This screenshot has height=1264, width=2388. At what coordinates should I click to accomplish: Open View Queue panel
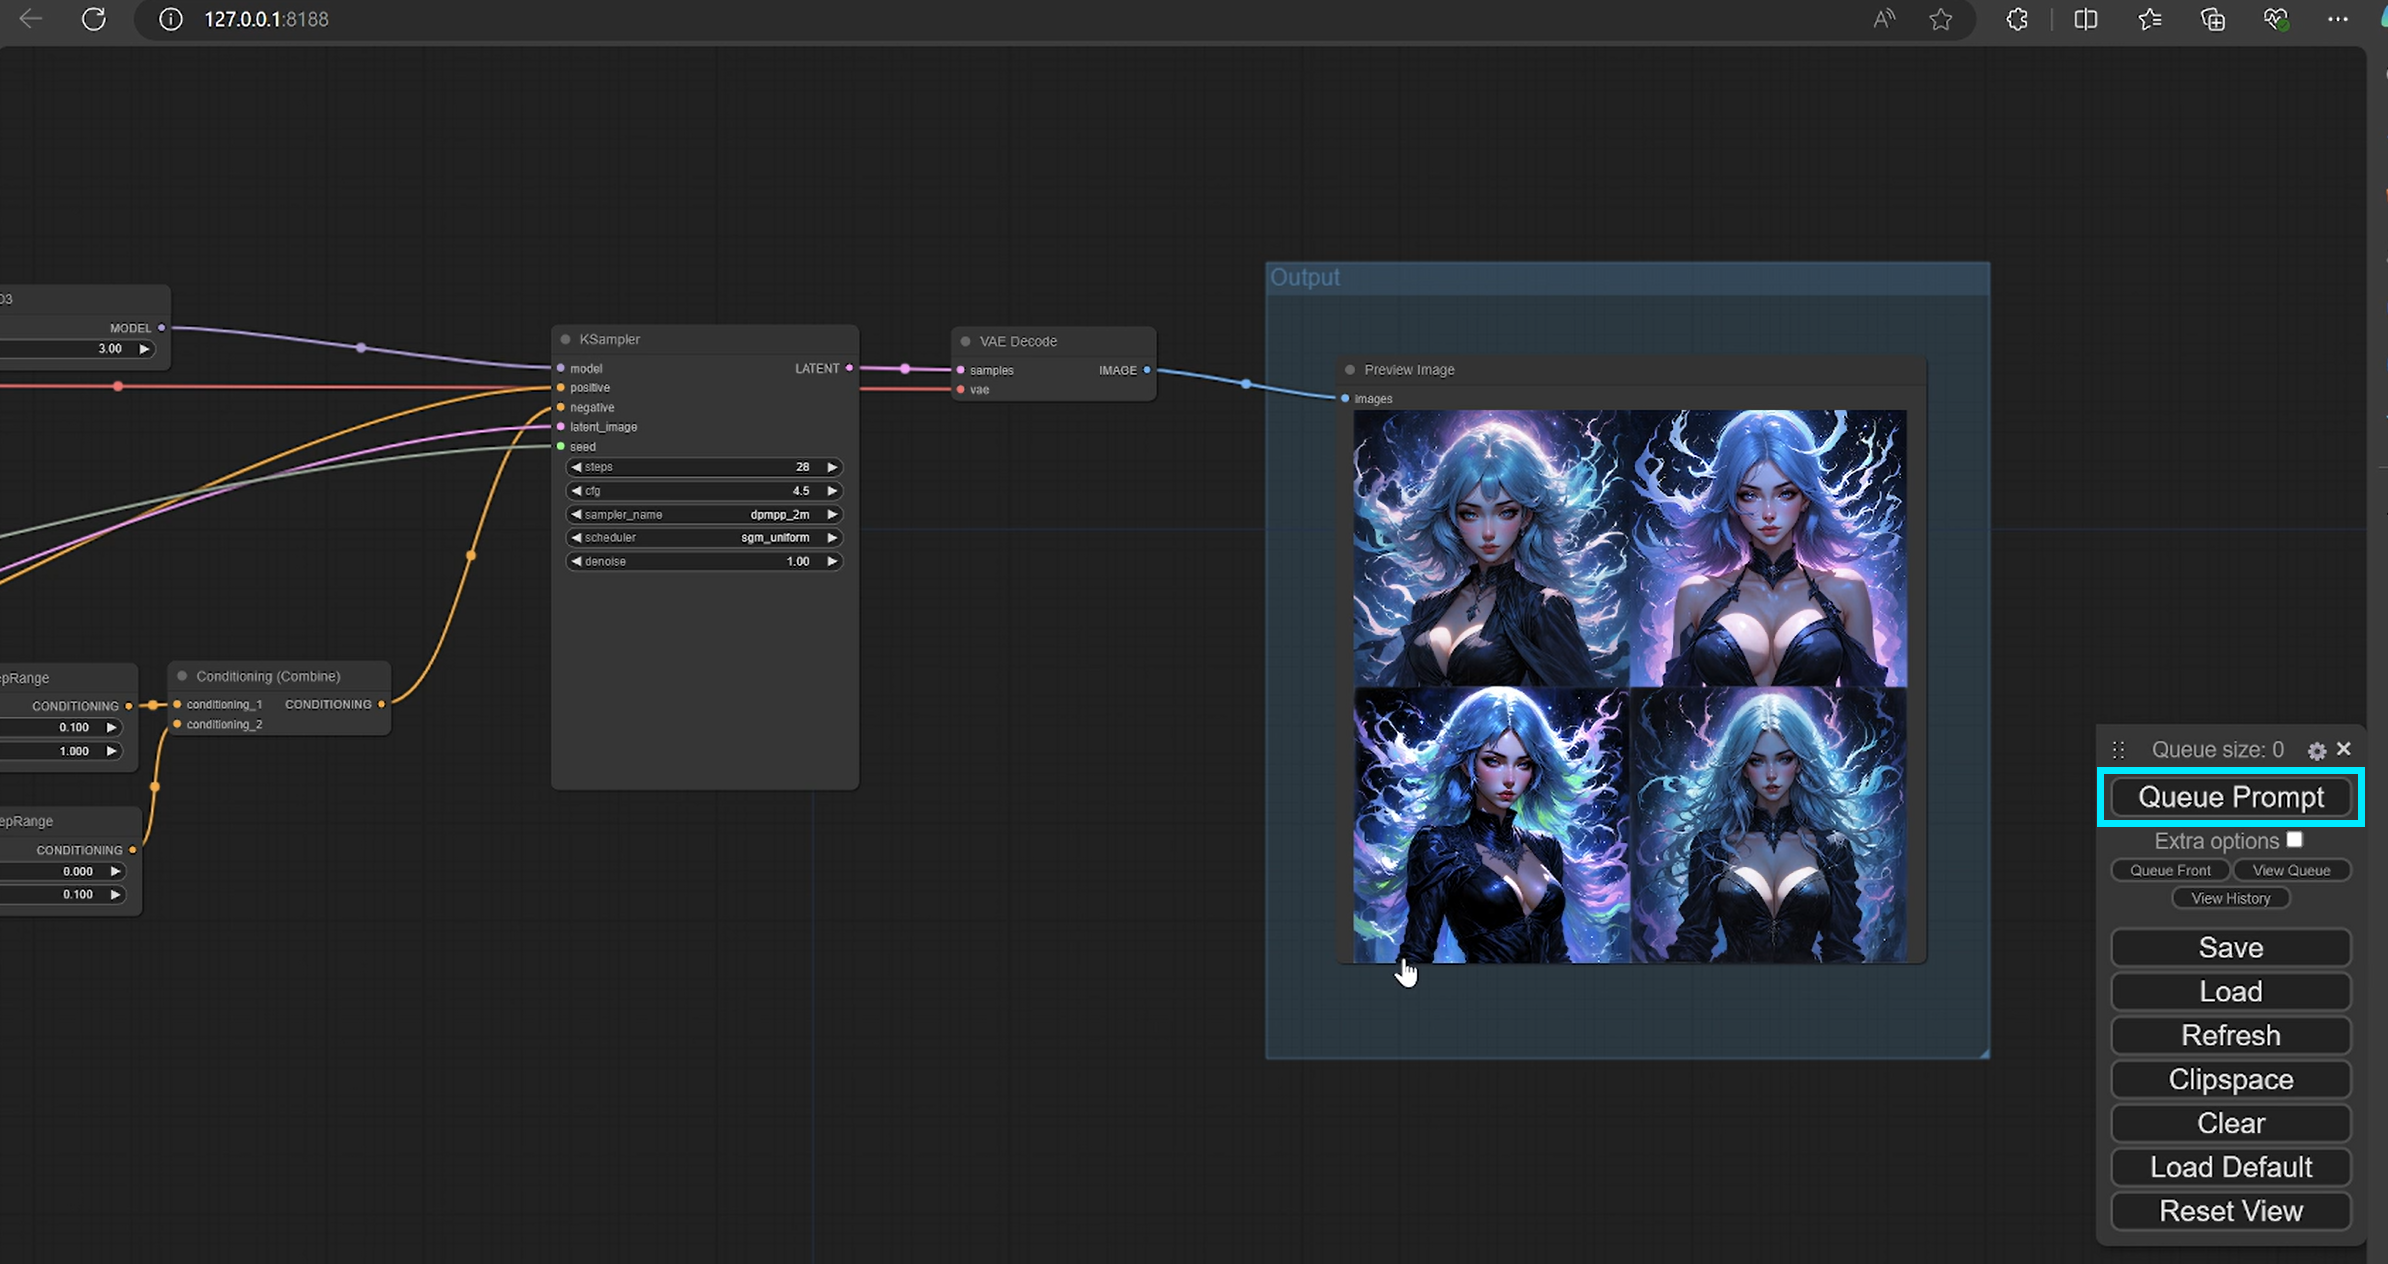pyautogui.click(x=2288, y=871)
